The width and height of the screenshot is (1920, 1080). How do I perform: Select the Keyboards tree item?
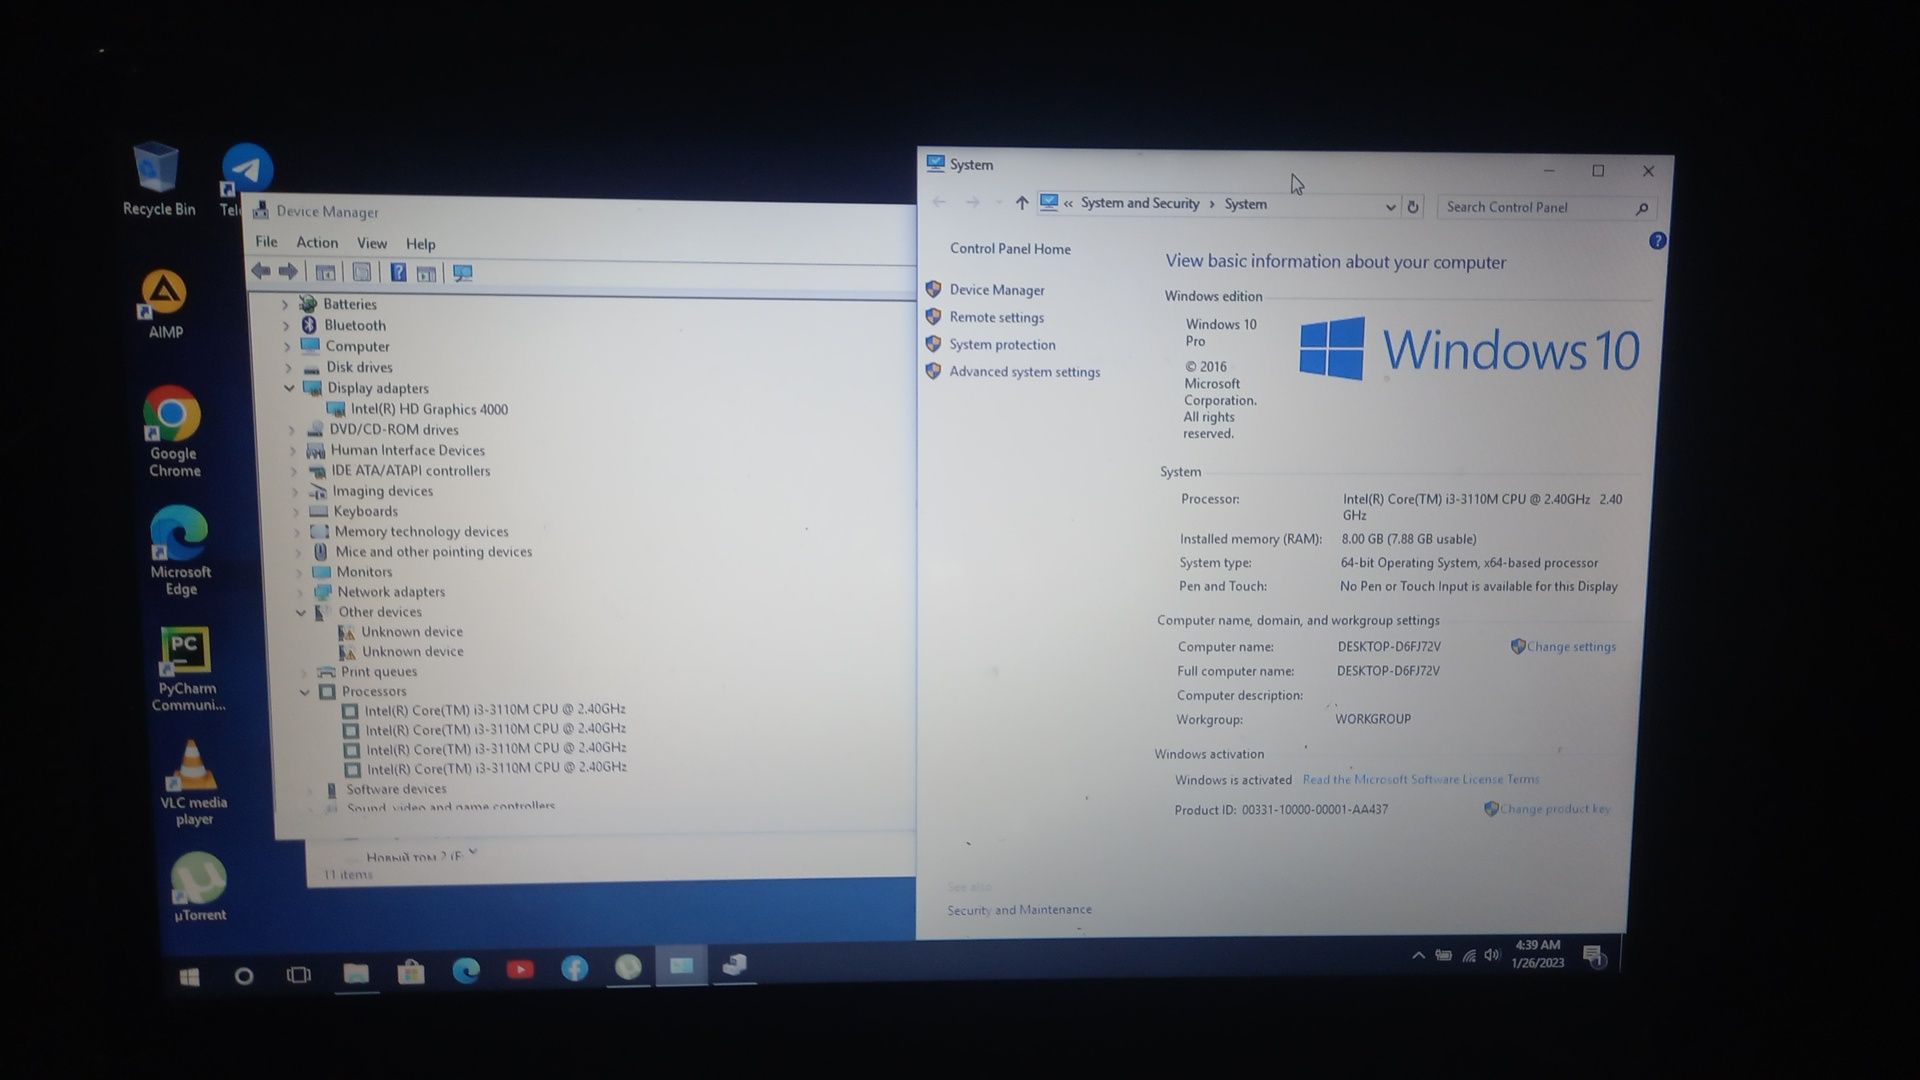pos(365,511)
